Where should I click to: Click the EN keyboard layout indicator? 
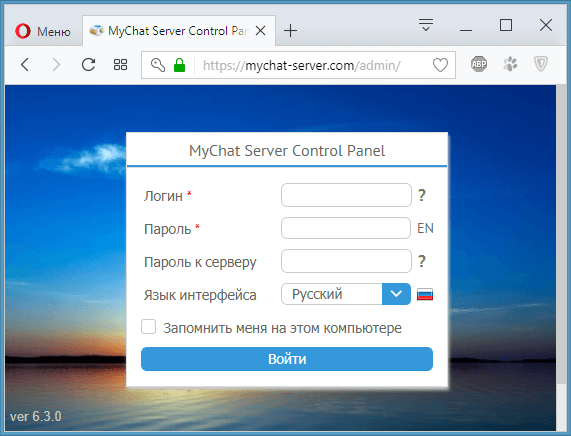pyautogui.click(x=425, y=228)
